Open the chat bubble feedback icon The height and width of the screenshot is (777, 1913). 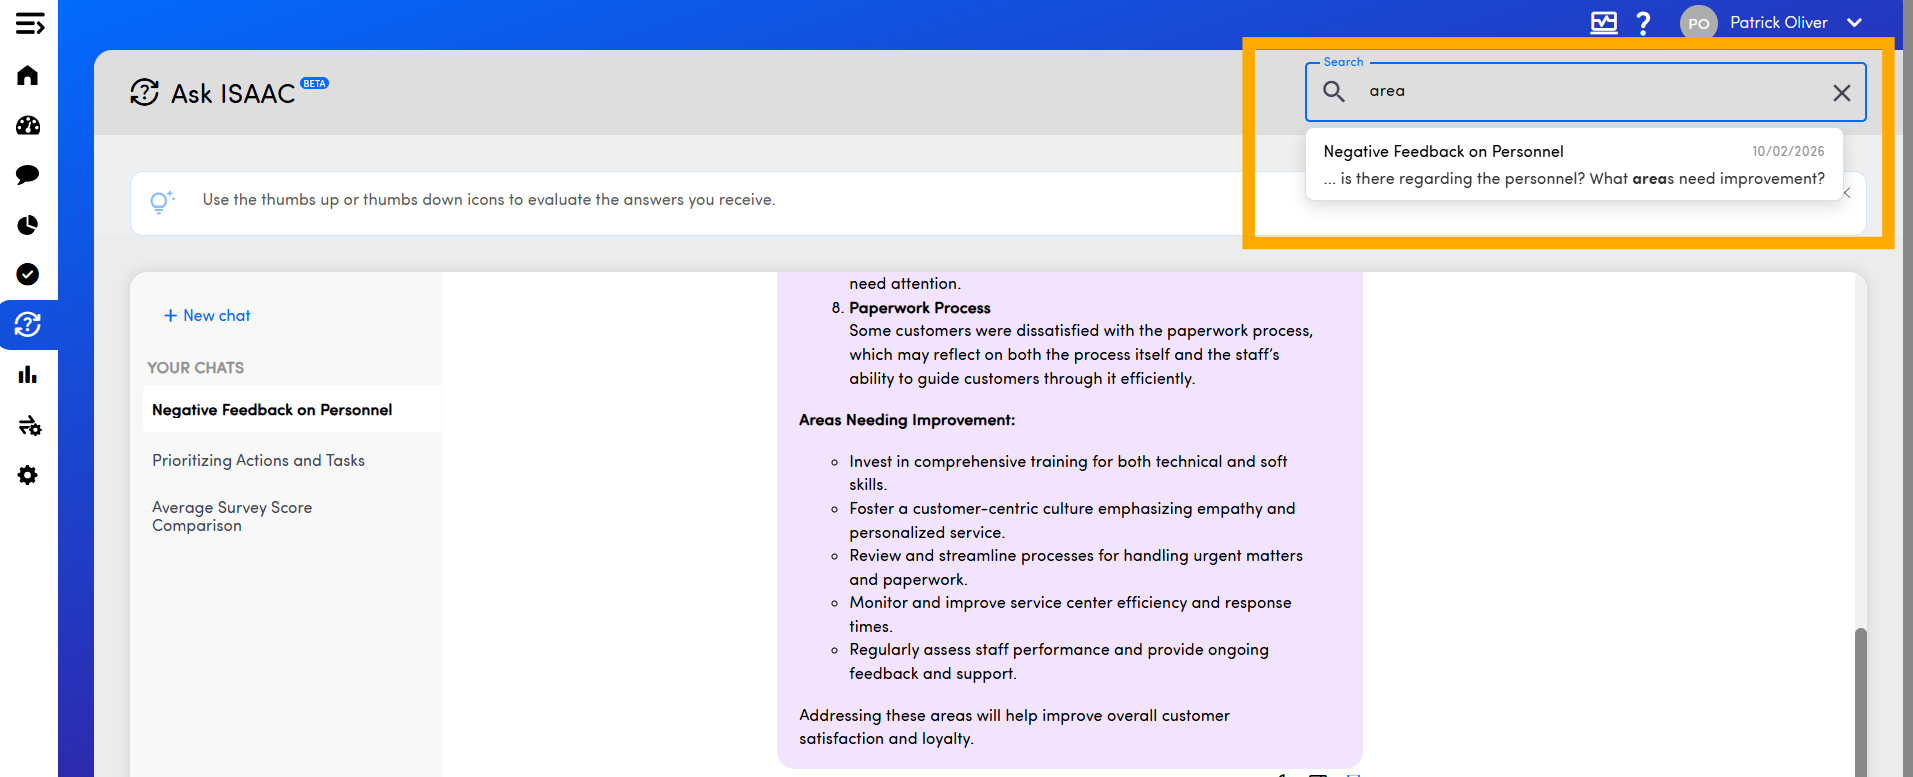pyautogui.click(x=28, y=175)
